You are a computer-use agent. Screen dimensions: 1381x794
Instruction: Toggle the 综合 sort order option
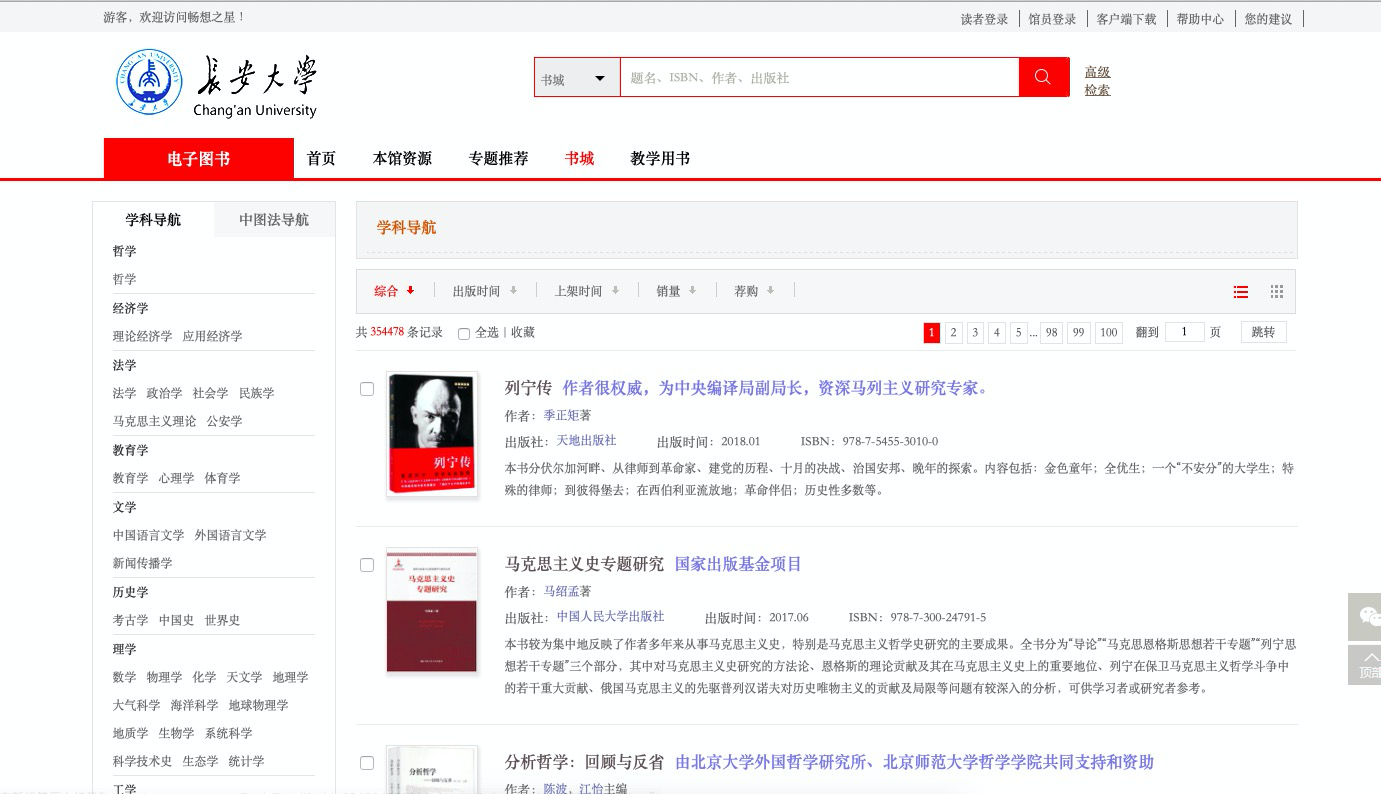(x=394, y=291)
